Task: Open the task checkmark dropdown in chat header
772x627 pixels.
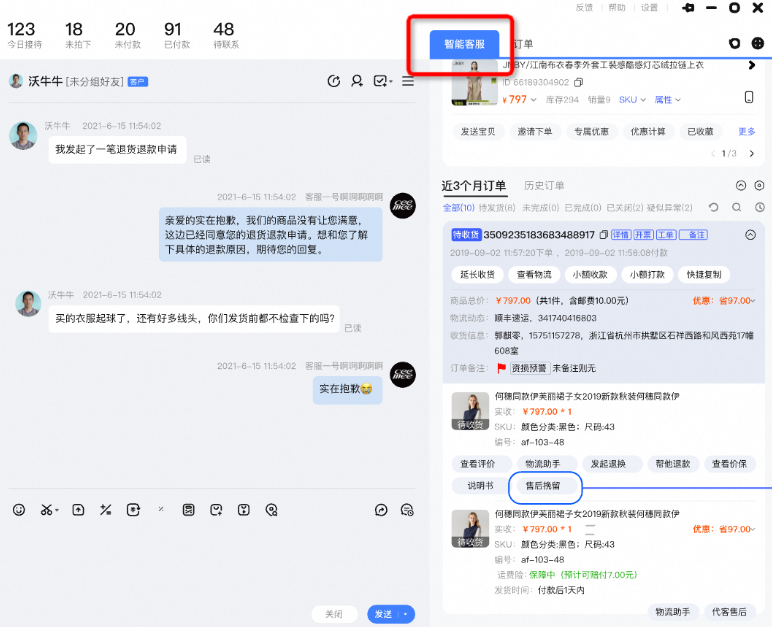Action: pos(383,81)
